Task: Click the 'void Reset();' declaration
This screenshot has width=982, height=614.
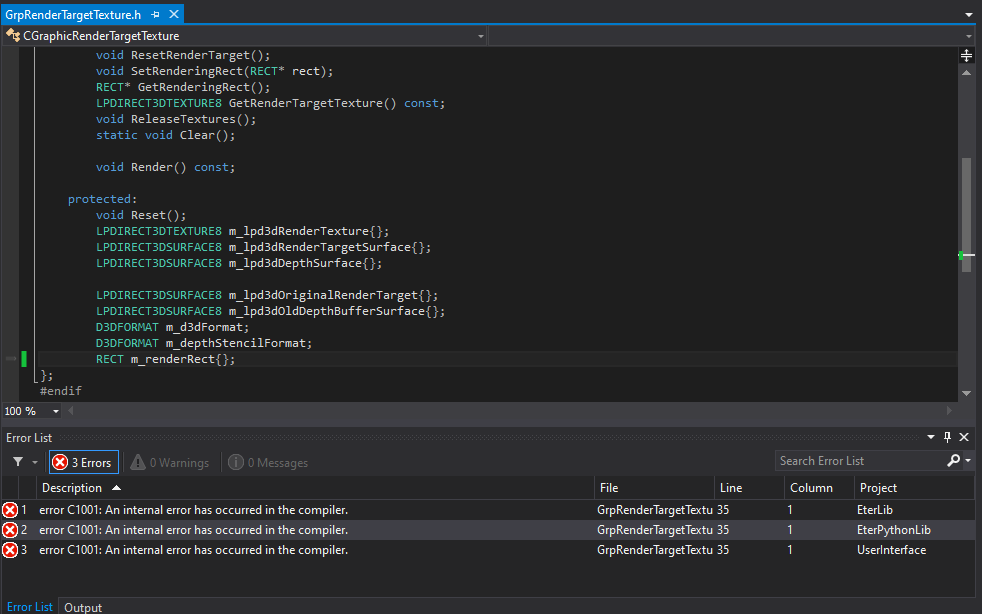Action: pos(141,215)
